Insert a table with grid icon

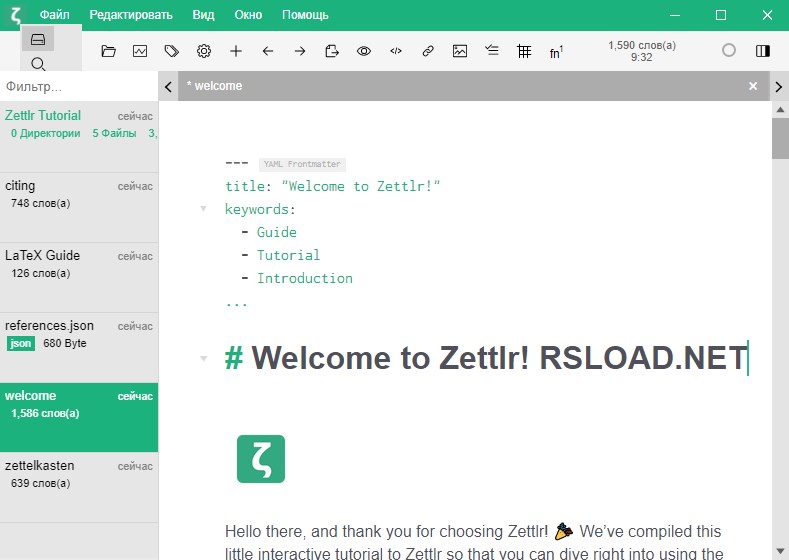pos(524,51)
